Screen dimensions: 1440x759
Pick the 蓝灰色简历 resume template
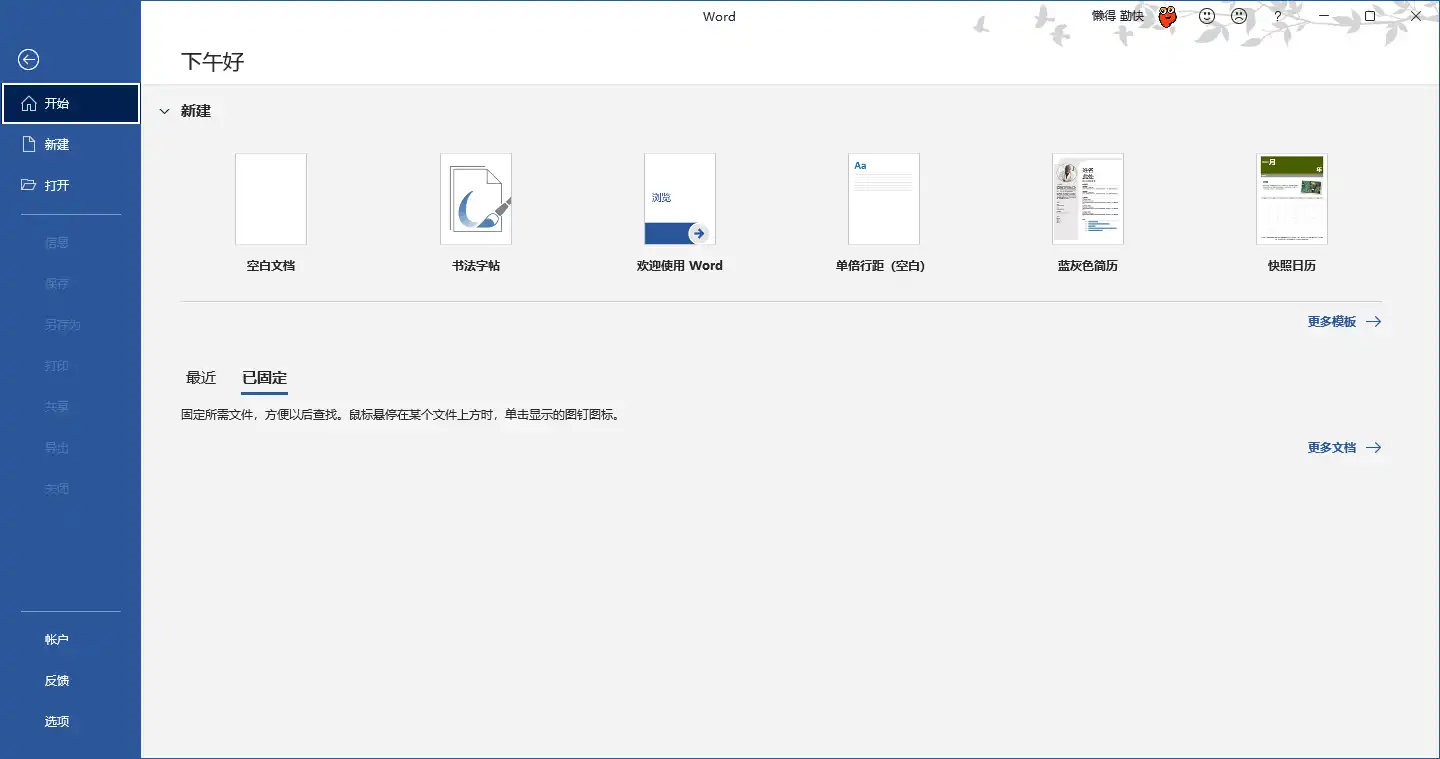coord(1088,199)
